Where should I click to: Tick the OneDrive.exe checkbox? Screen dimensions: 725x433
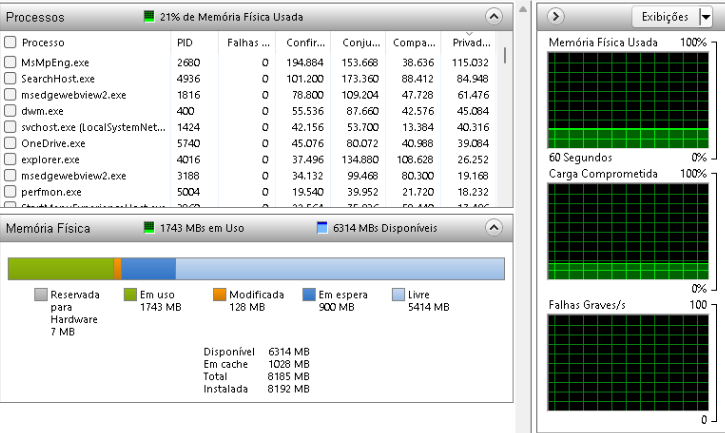pos(10,143)
